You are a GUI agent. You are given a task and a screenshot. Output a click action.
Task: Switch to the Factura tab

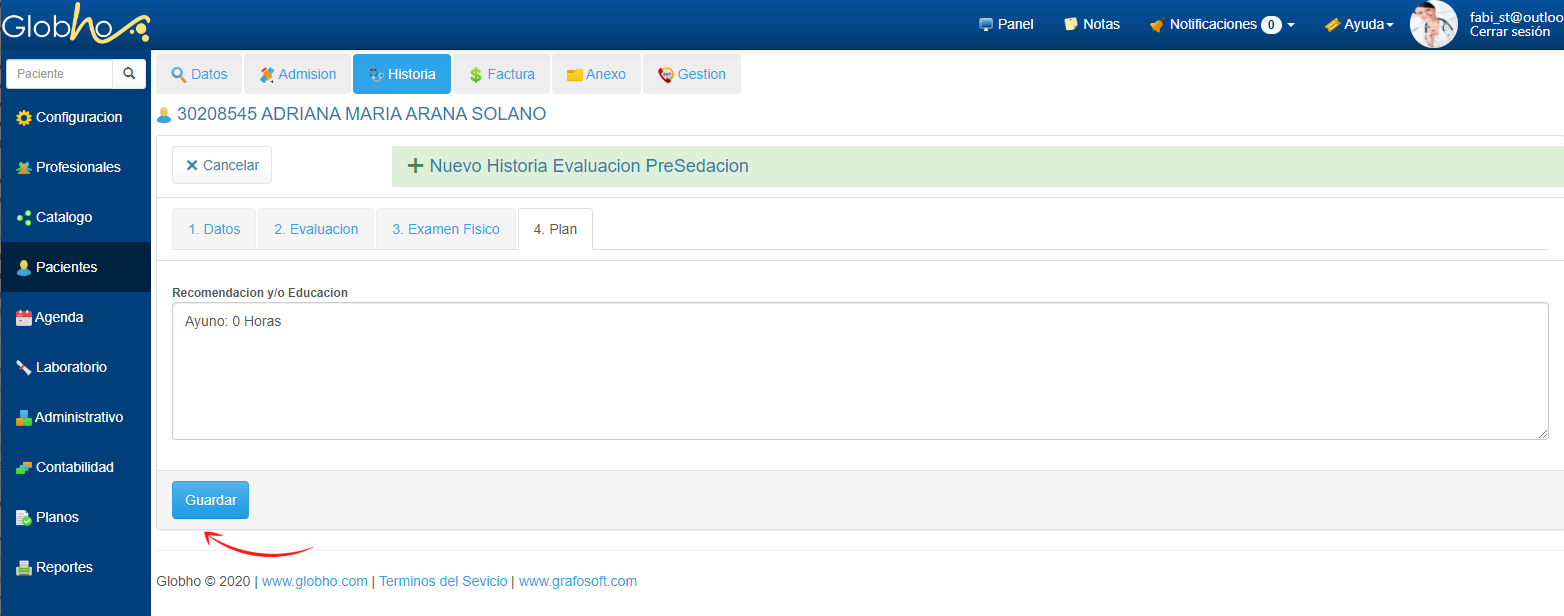(x=500, y=74)
